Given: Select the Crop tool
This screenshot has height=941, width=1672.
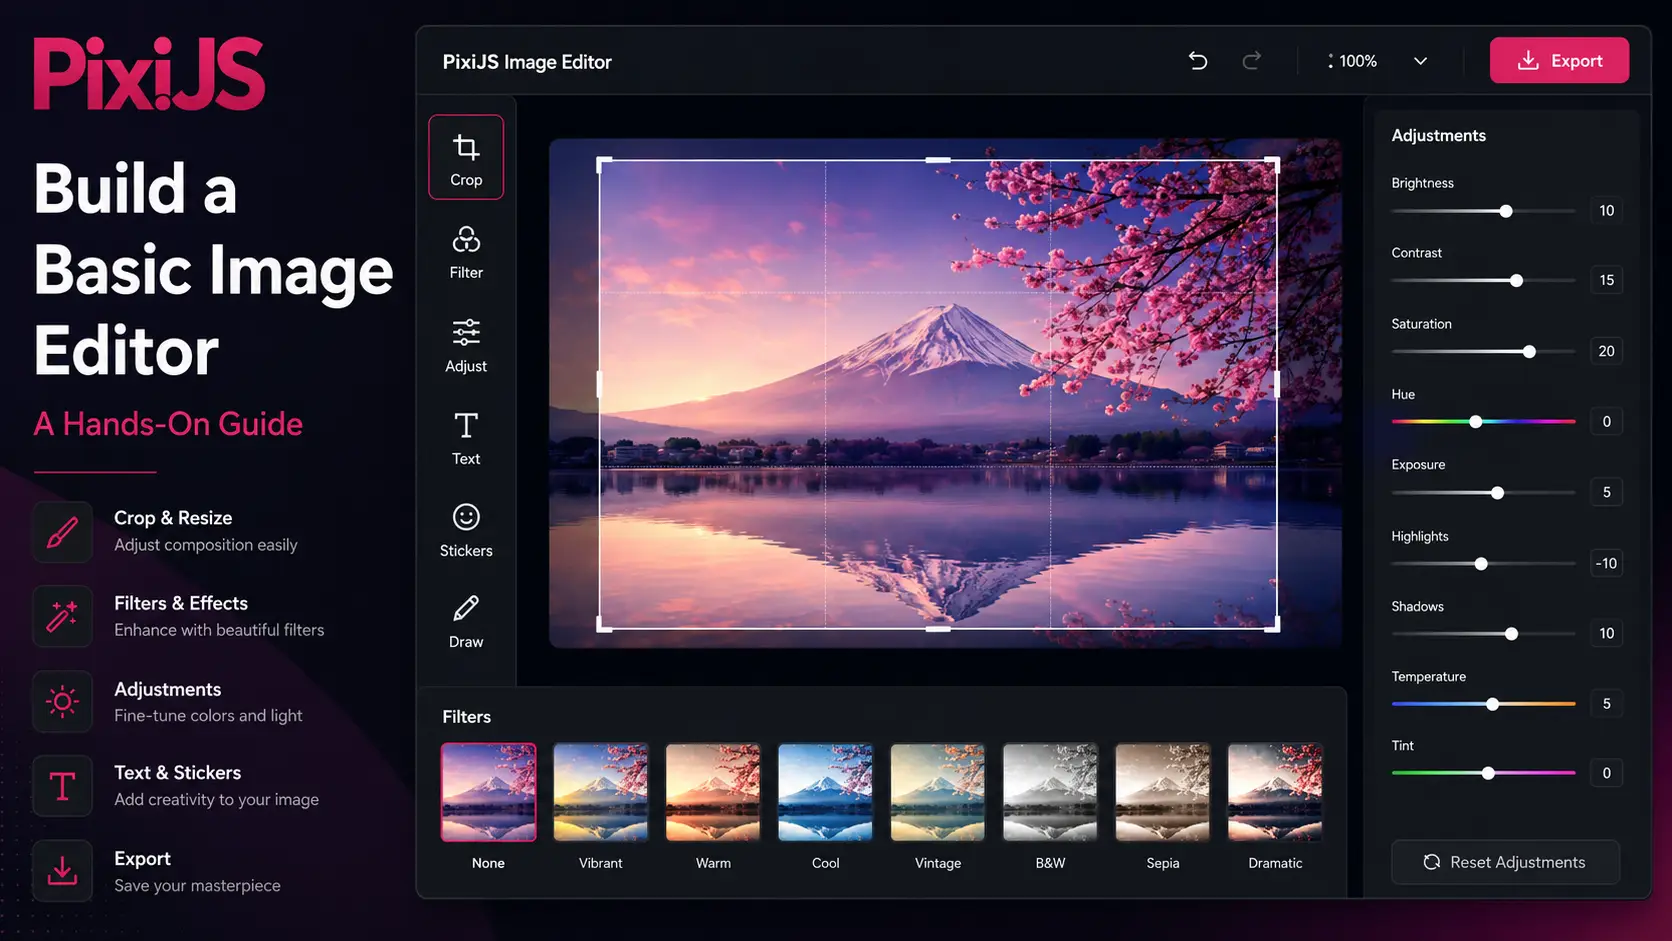Looking at the screenshot, I should pos(466,158).
